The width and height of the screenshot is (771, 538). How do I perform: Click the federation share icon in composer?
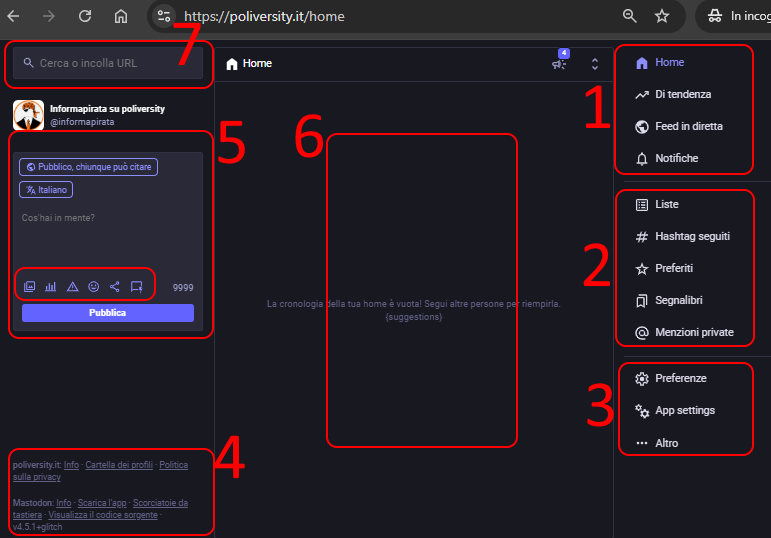(x=115, y=287)
